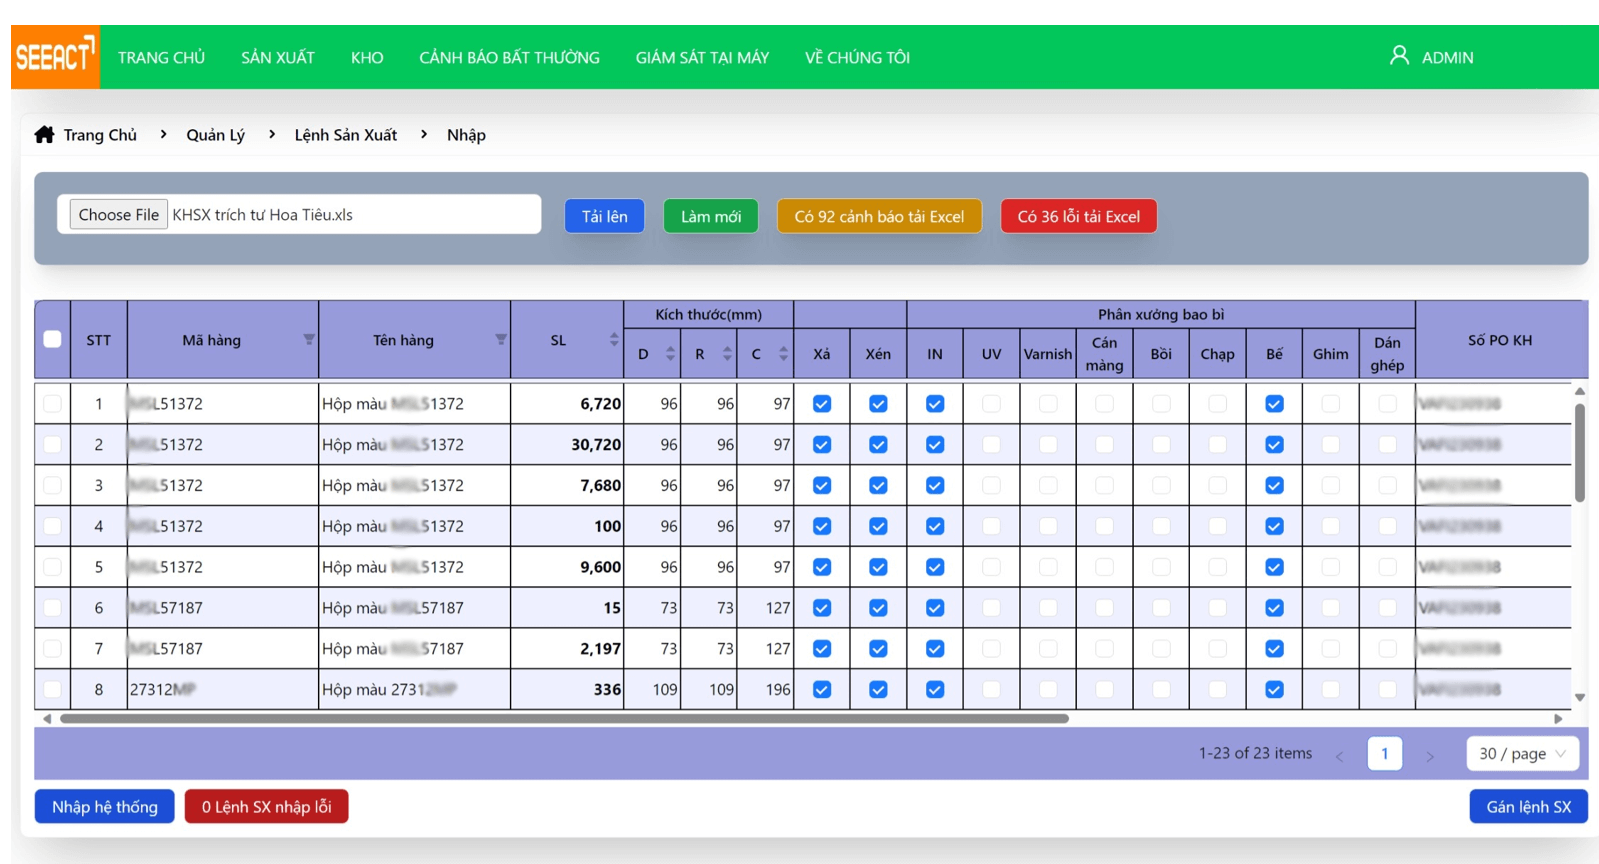Click ADMIN username label
Viewport: 1599px width, 864px height.
coord(1447,57)
